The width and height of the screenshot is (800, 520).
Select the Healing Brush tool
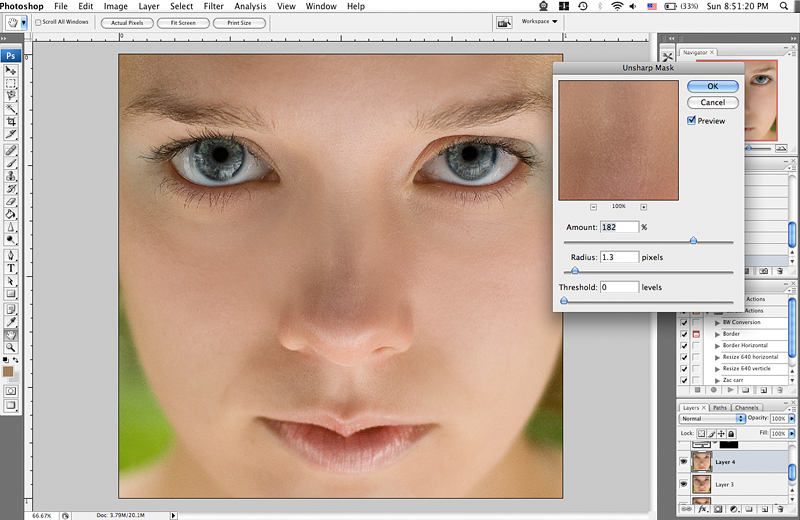pos(11,150)
